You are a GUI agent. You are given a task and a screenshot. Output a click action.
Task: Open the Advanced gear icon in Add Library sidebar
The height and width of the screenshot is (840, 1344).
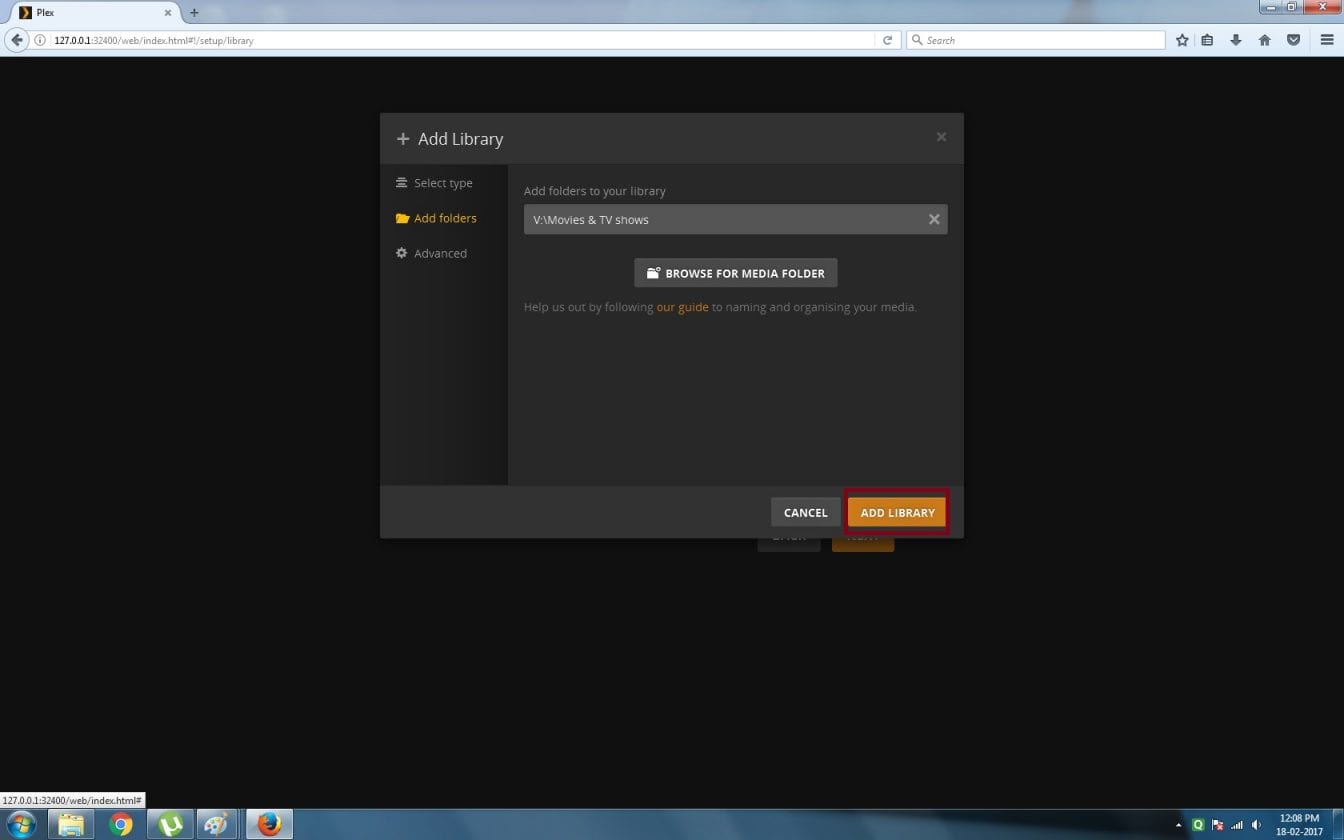point(401,253)
